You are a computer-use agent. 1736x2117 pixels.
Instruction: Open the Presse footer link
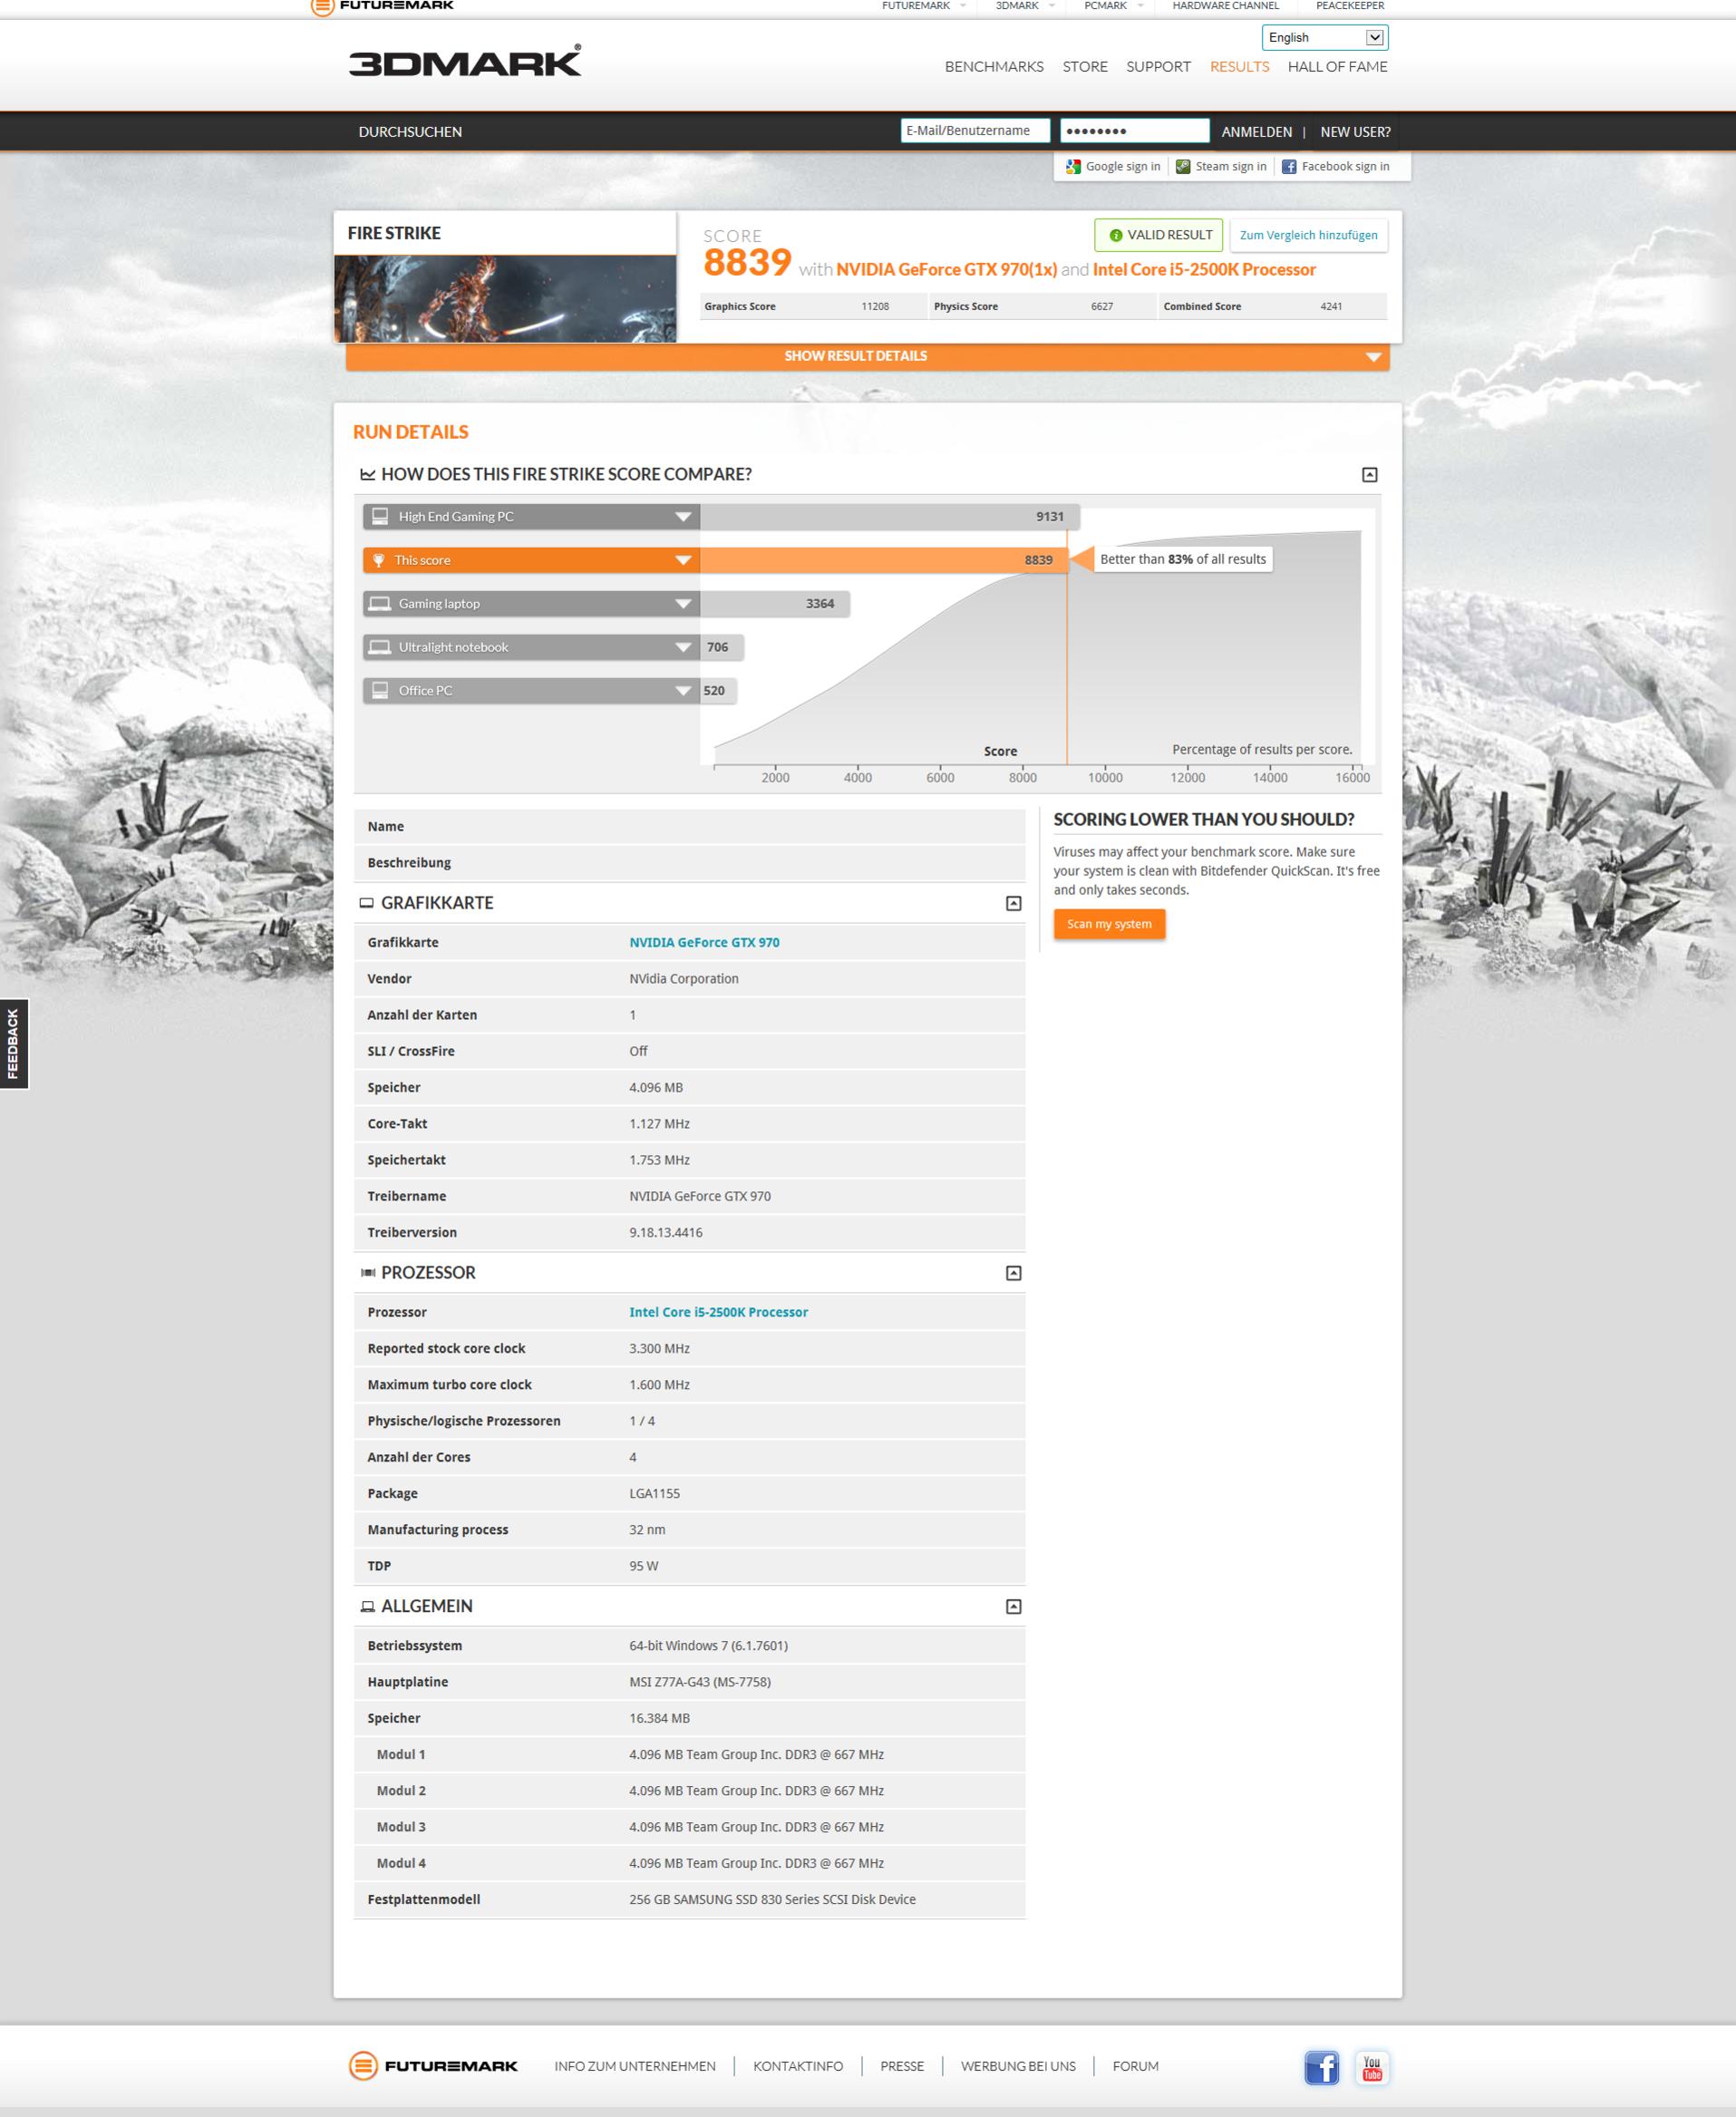[x=902, y=2066]
